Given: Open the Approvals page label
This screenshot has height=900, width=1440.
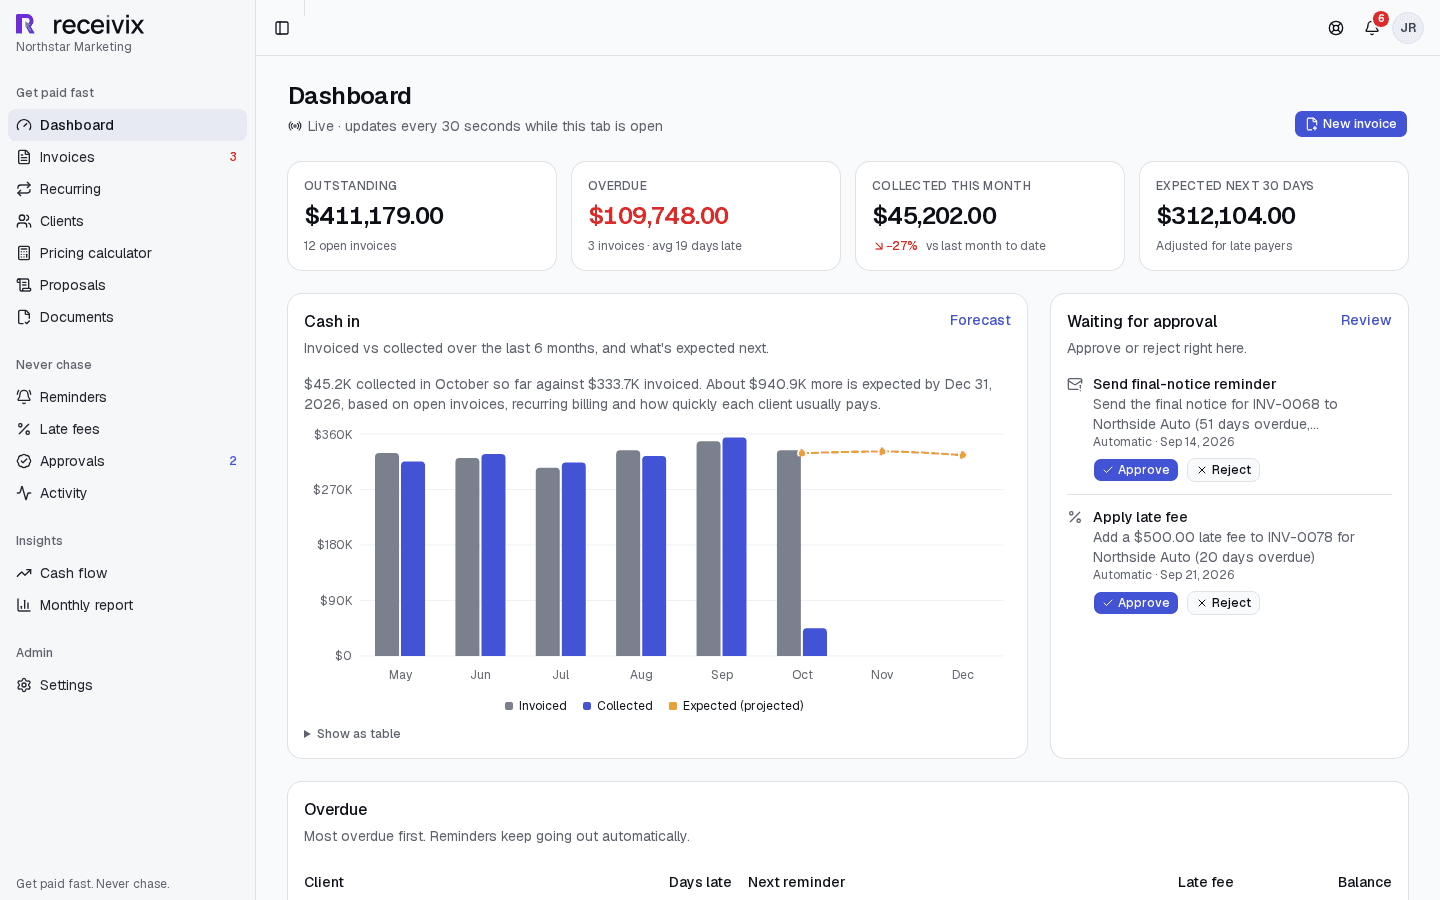Looking at the screenshot, I should click(72, 461).
